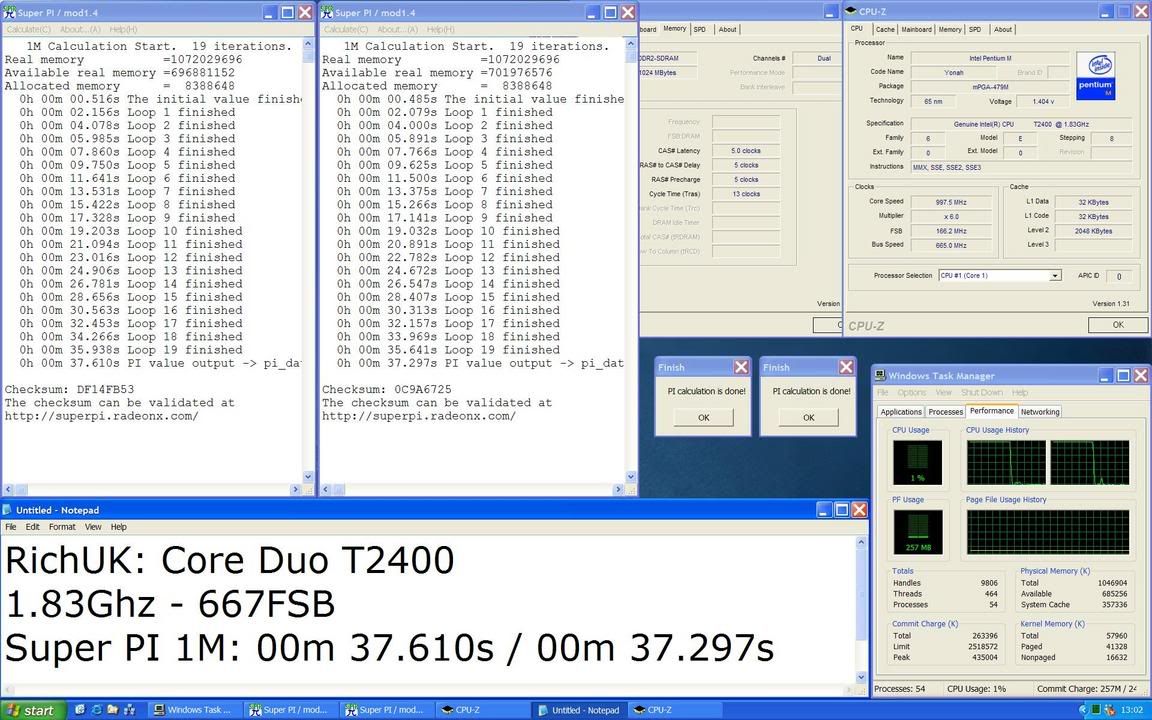Select the CPU tab in the front CPU-Z window
This screenshot has width=1152, height=720.
pyautogui.click(x=857, y=29)
